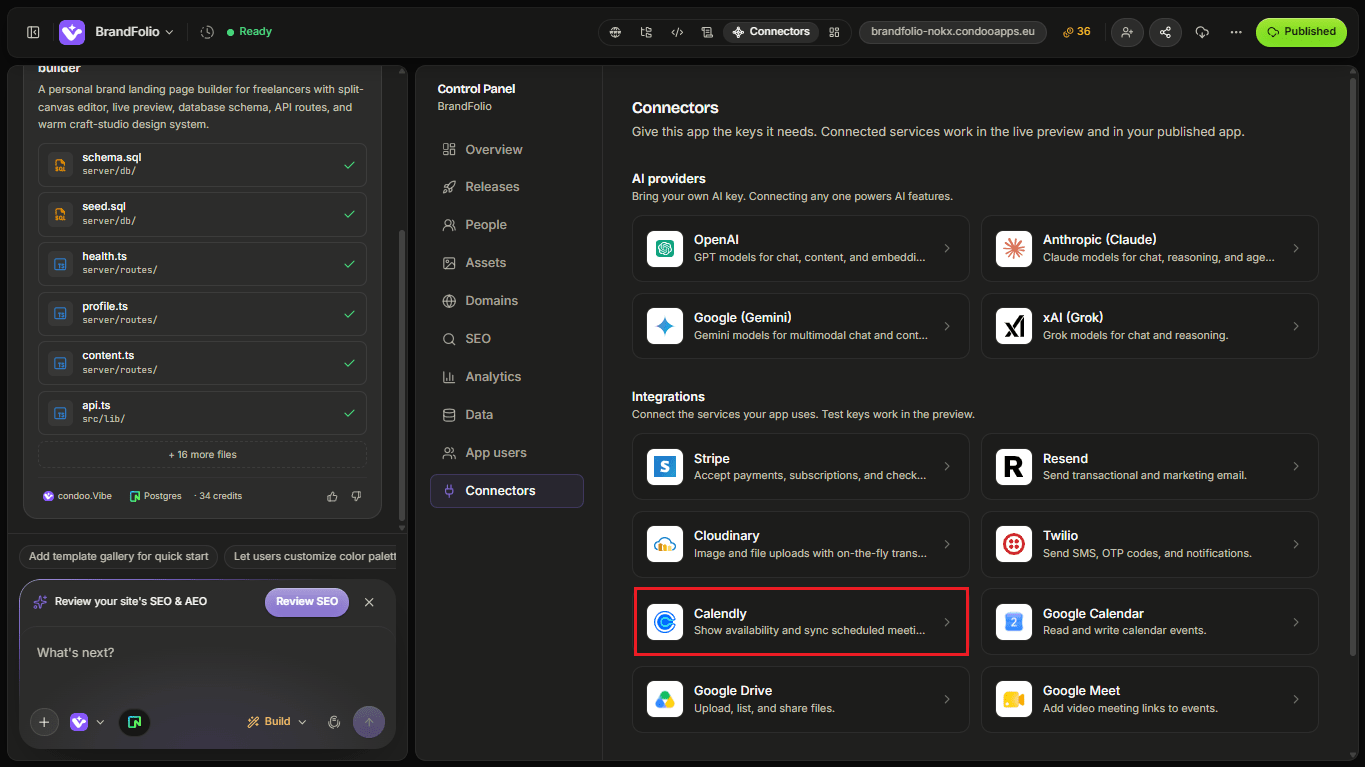Click the share icon in header
The image size is (1365, 767).
pos(1165,32)
